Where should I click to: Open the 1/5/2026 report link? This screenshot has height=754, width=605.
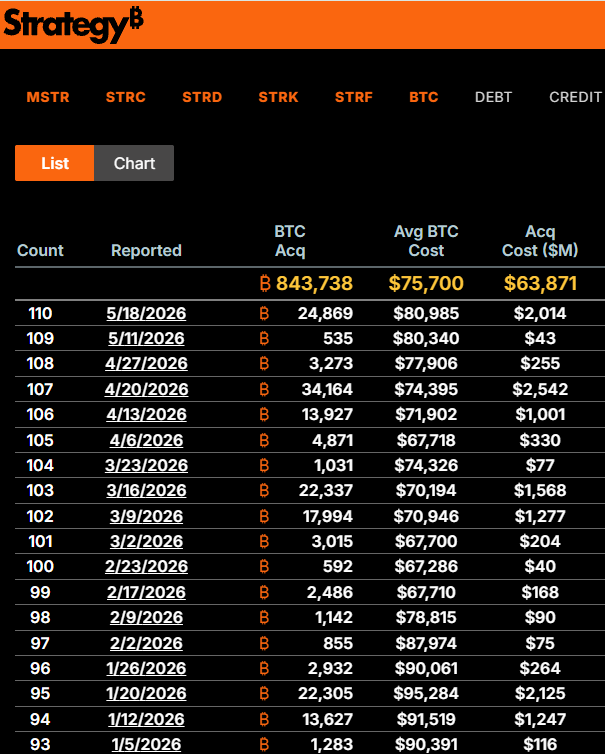(146, 744)
